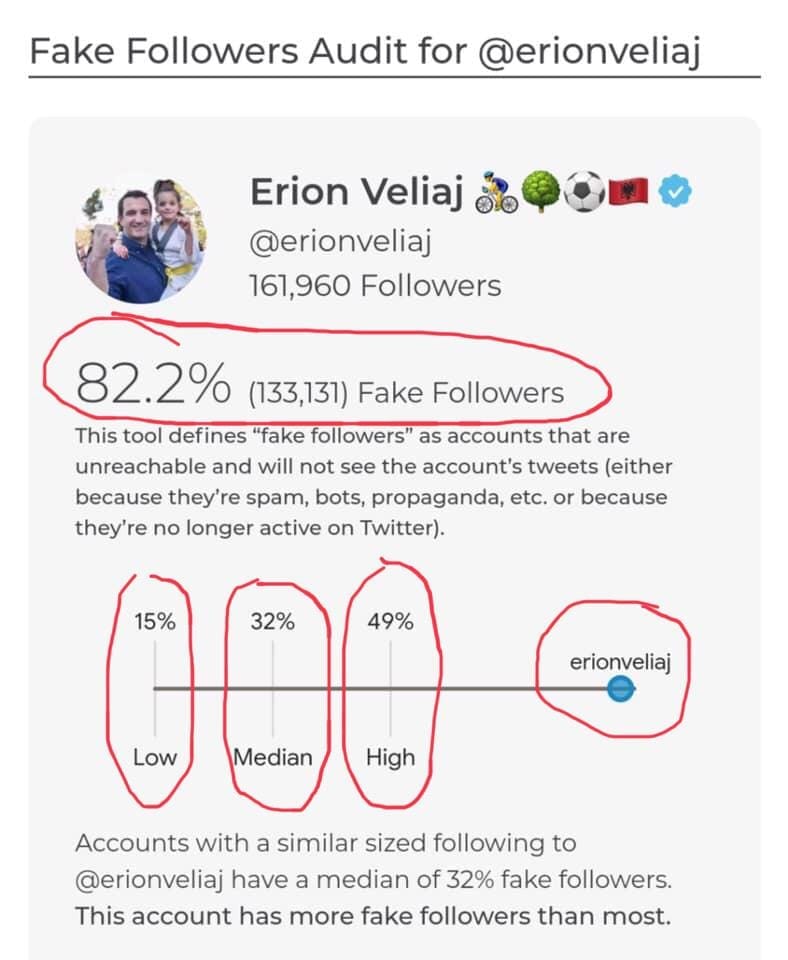Screen dimensions: 788x960
Task: Open Erion Veliaj's profile photo
Action: (141, 239)
